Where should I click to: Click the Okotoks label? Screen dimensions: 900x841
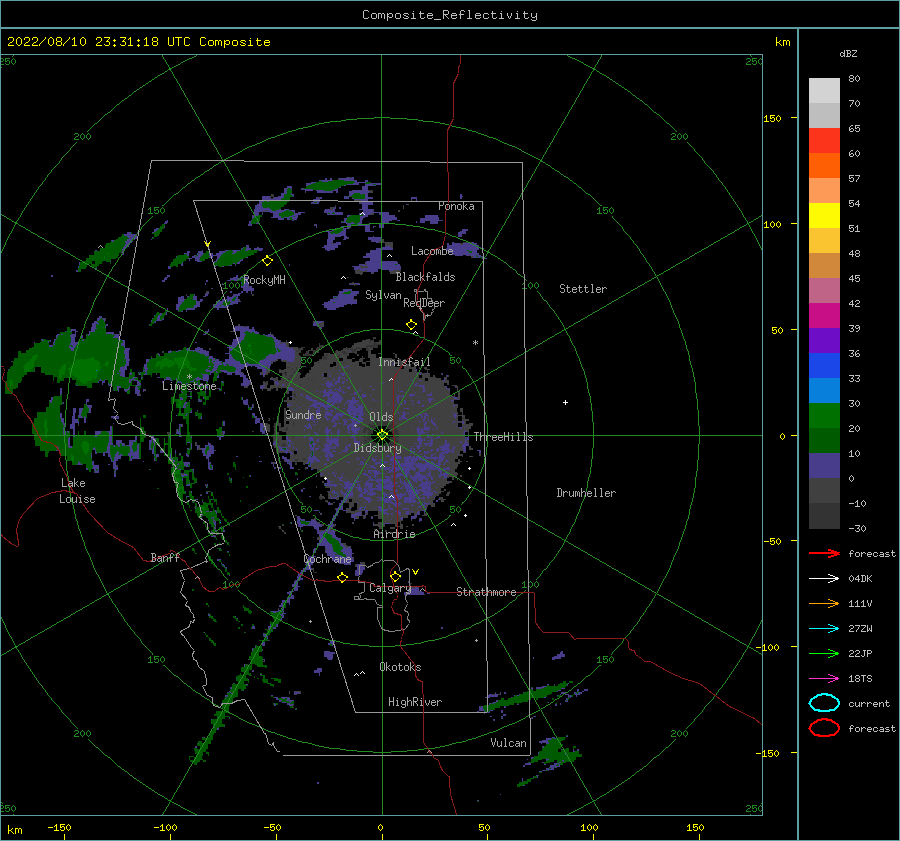[400, 667]
